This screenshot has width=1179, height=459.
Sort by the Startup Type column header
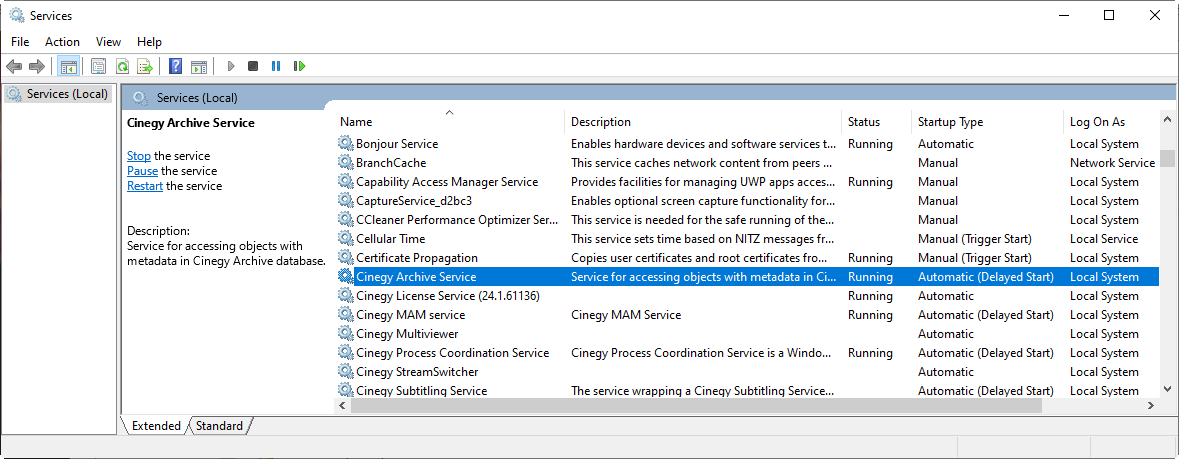coord(988,122)
